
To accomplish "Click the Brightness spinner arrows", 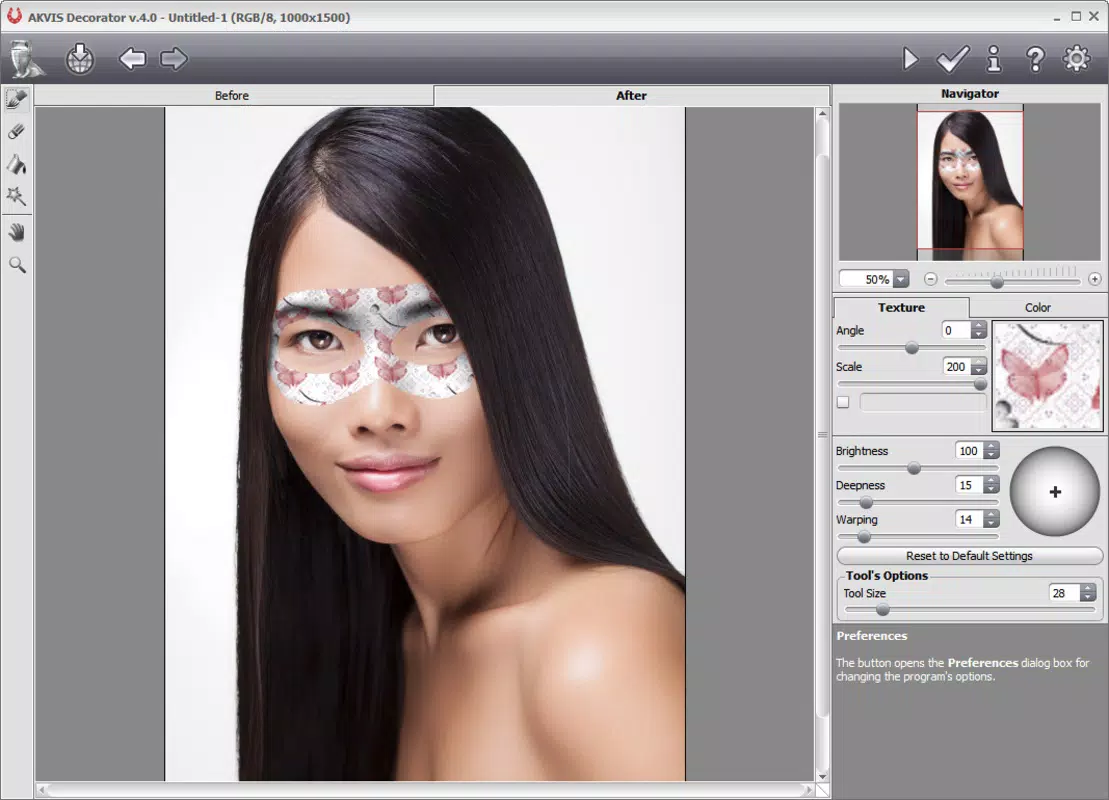I will (x=992, y=451).
